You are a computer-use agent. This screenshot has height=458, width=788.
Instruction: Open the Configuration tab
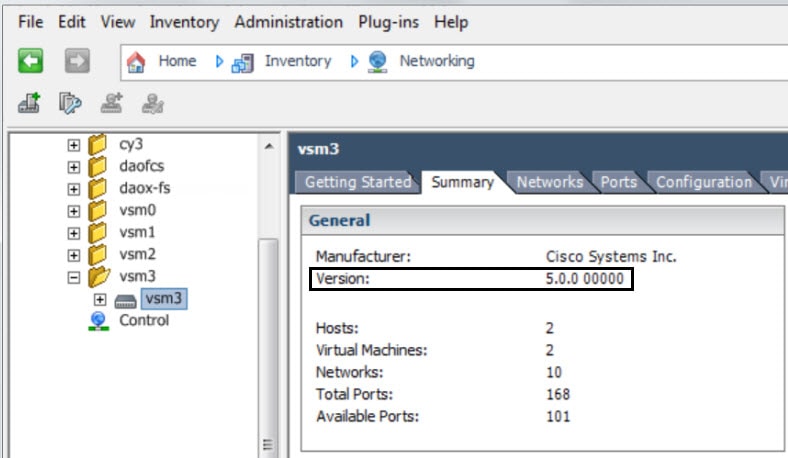tap(704, 182)
